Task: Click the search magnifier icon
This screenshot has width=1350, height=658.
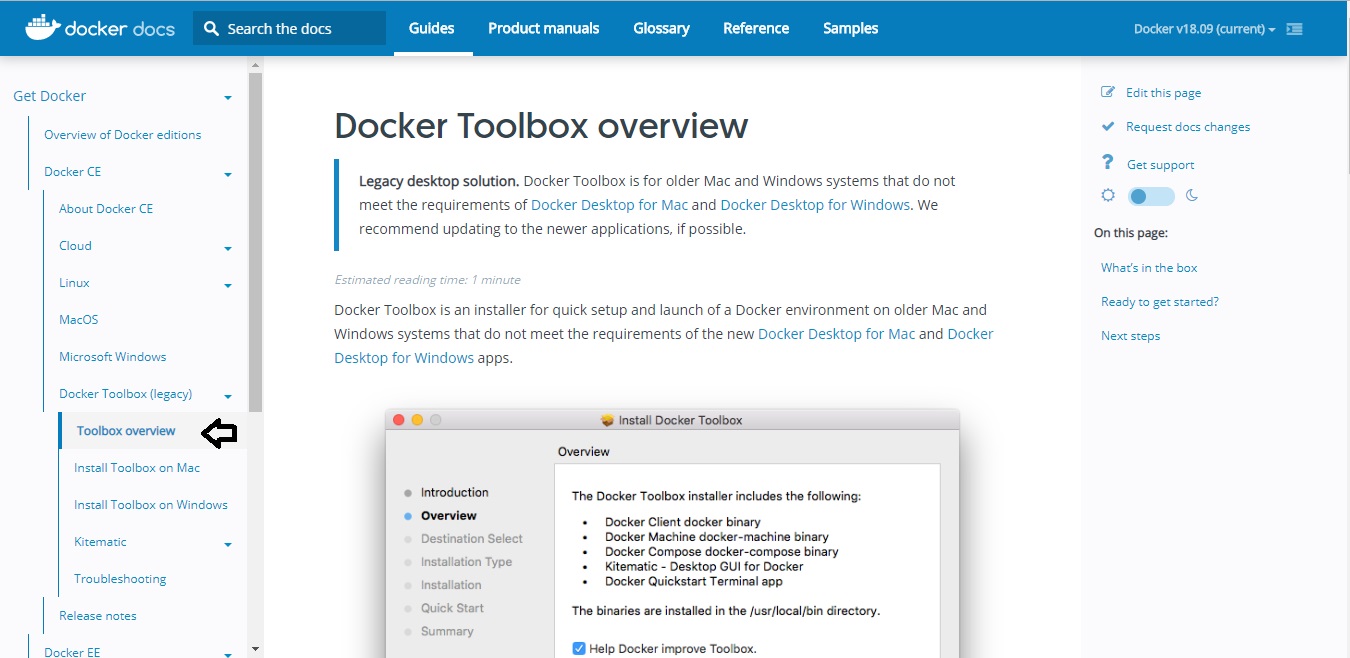Action: tap(211, 28)
